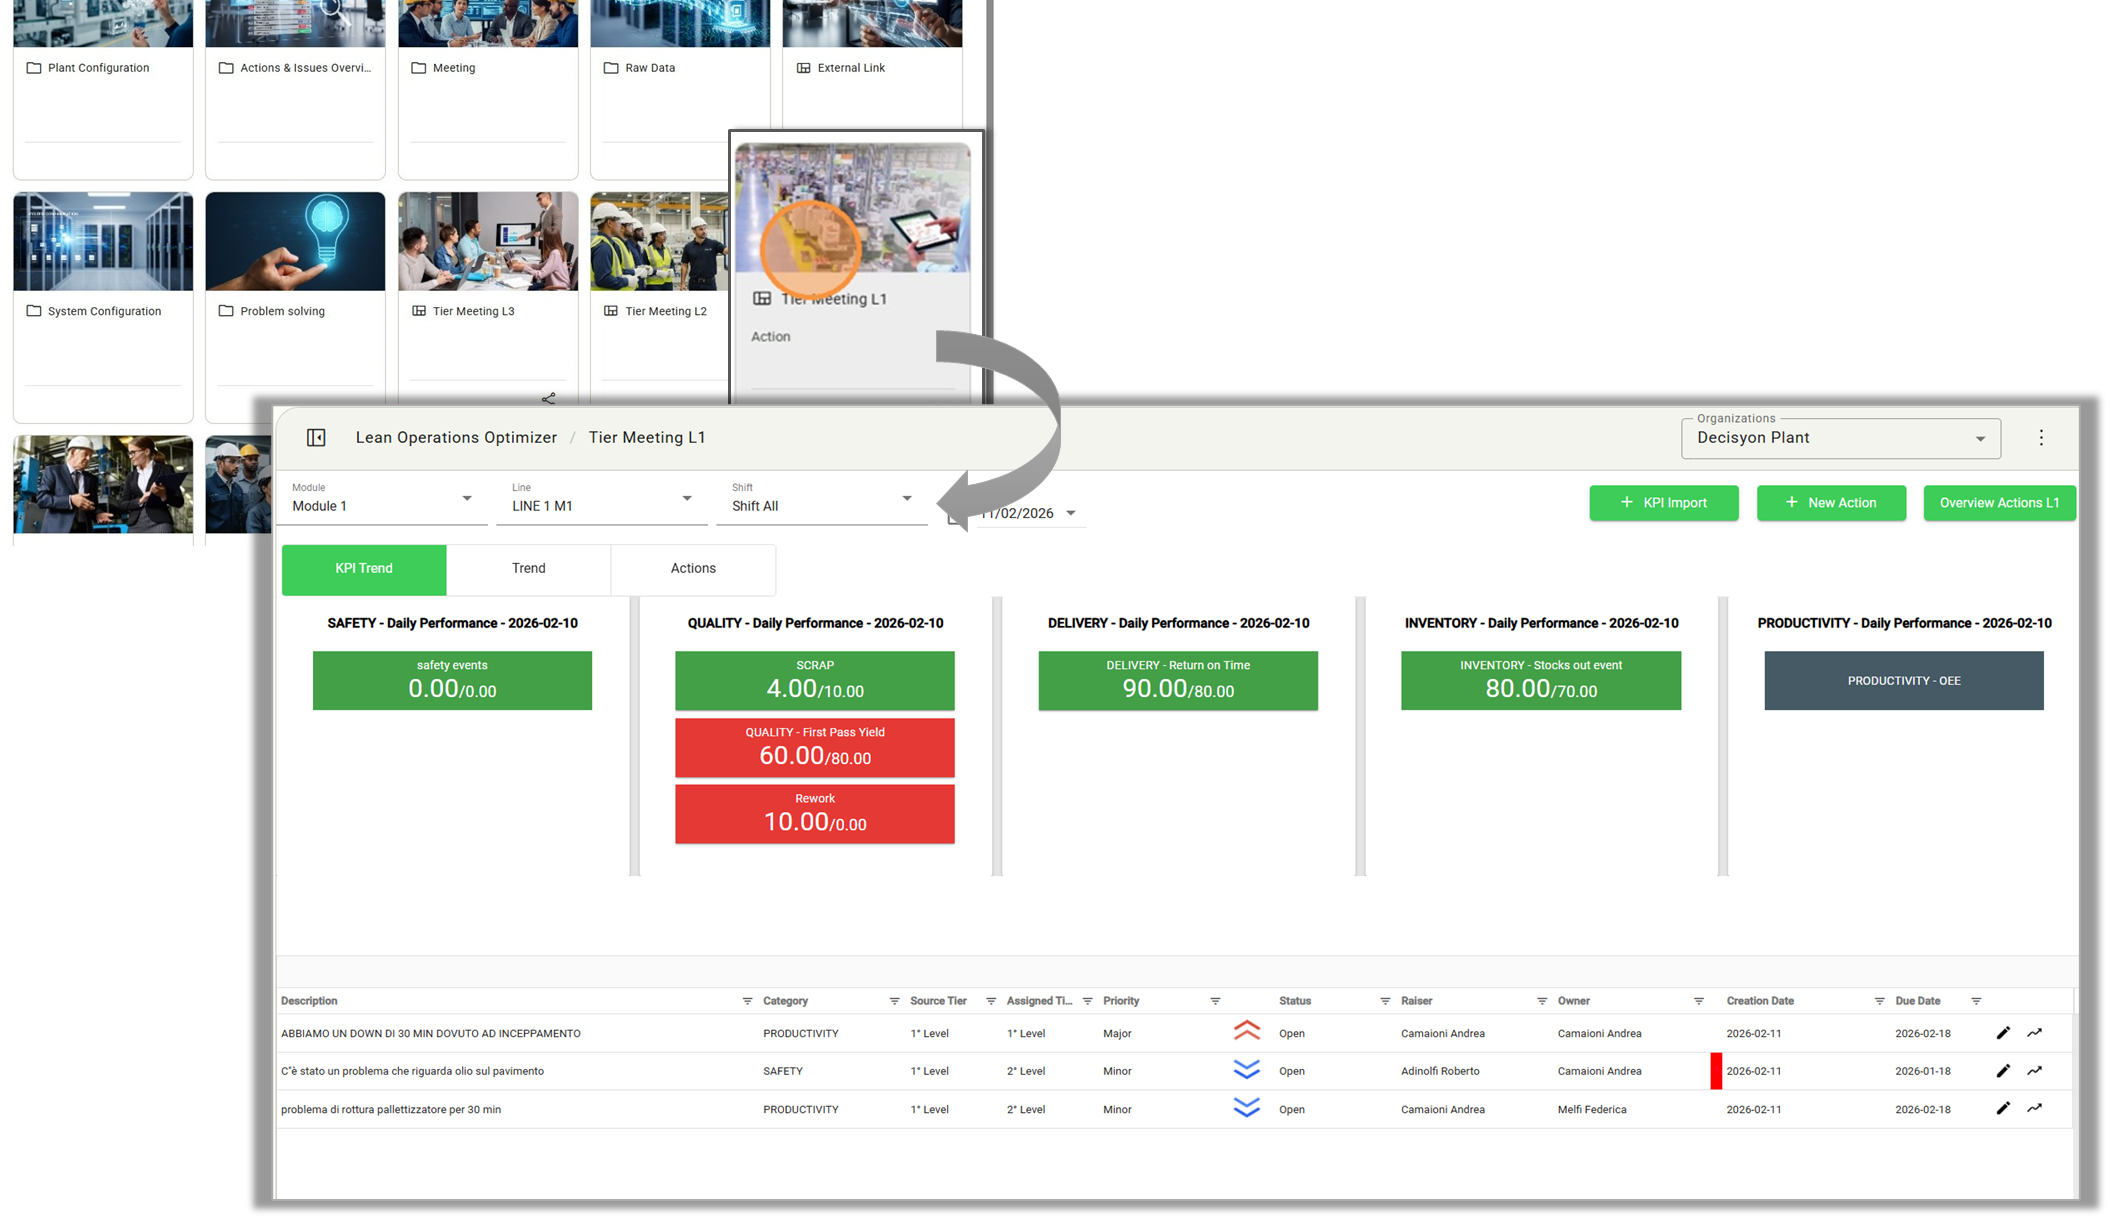The width and height of the screenshot is (2110, 1220).
Task: Click the share icon under Tier Meeting L3
Action: (x=548, y=398)
